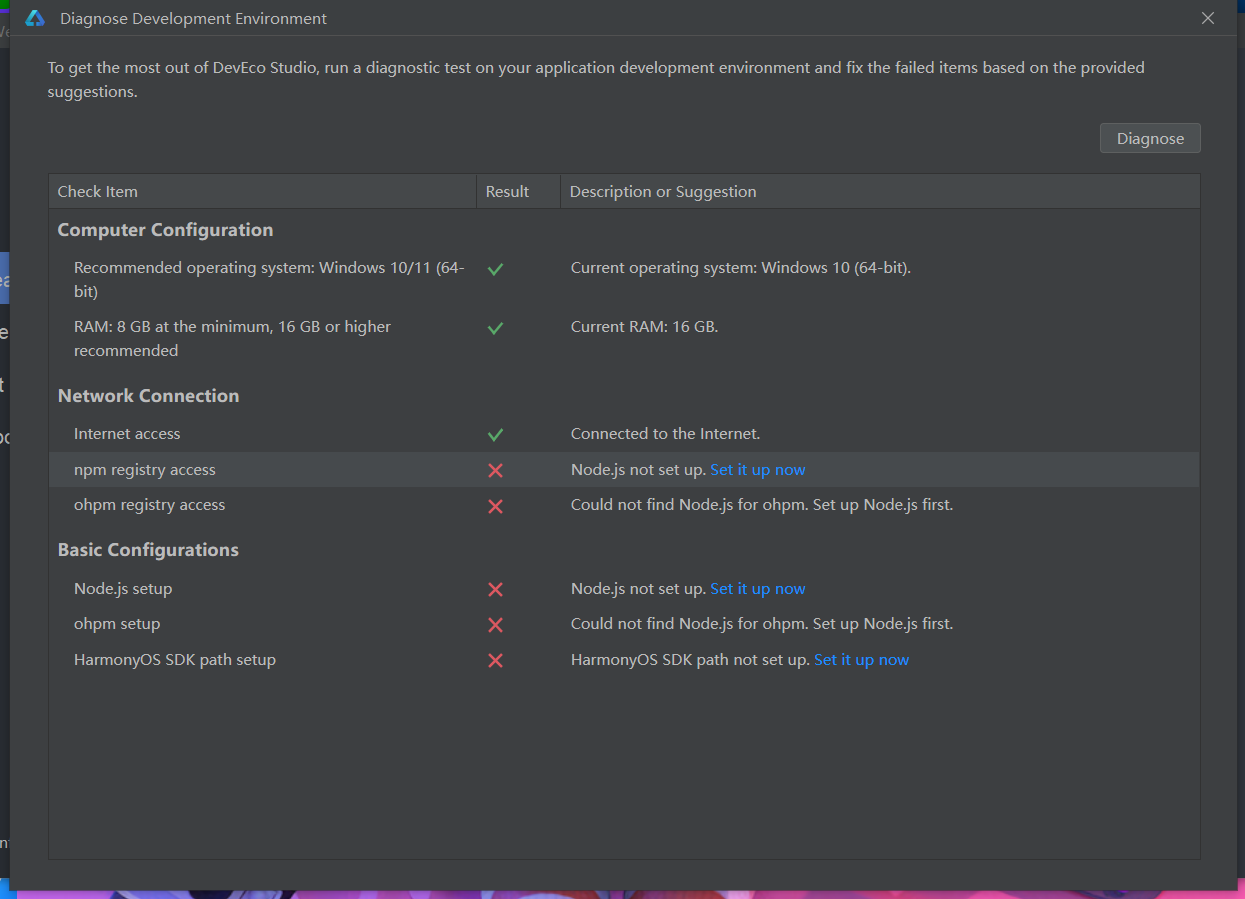Open 'Set it up now' for HarmonyOS SDK
This screenshot has height=899, width=1245.
tap(861, 660)
